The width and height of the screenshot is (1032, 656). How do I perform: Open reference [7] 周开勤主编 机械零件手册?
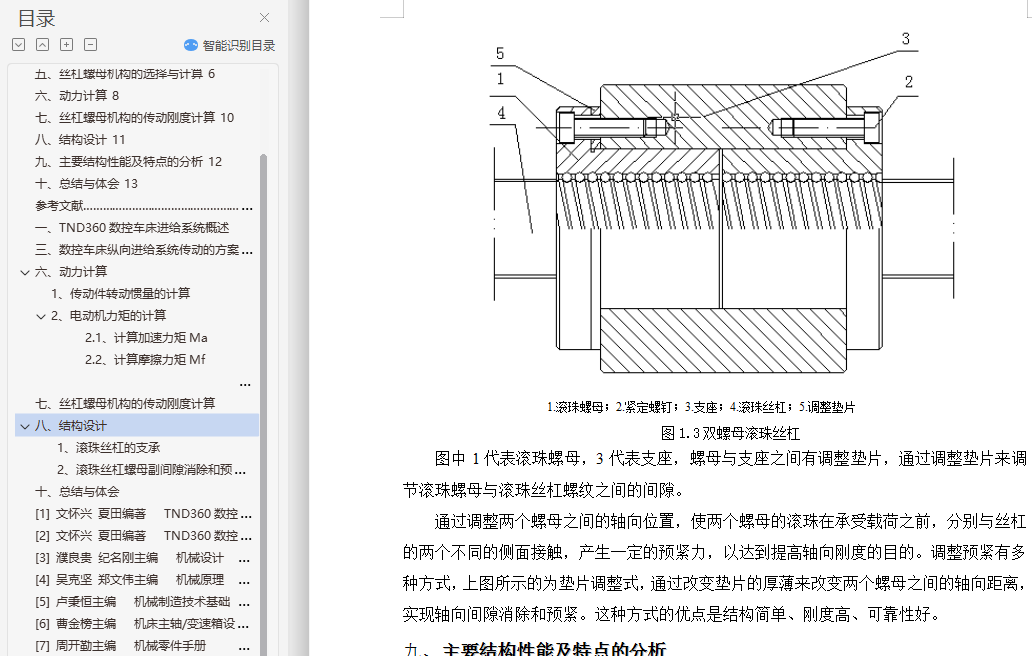point(143,646)
